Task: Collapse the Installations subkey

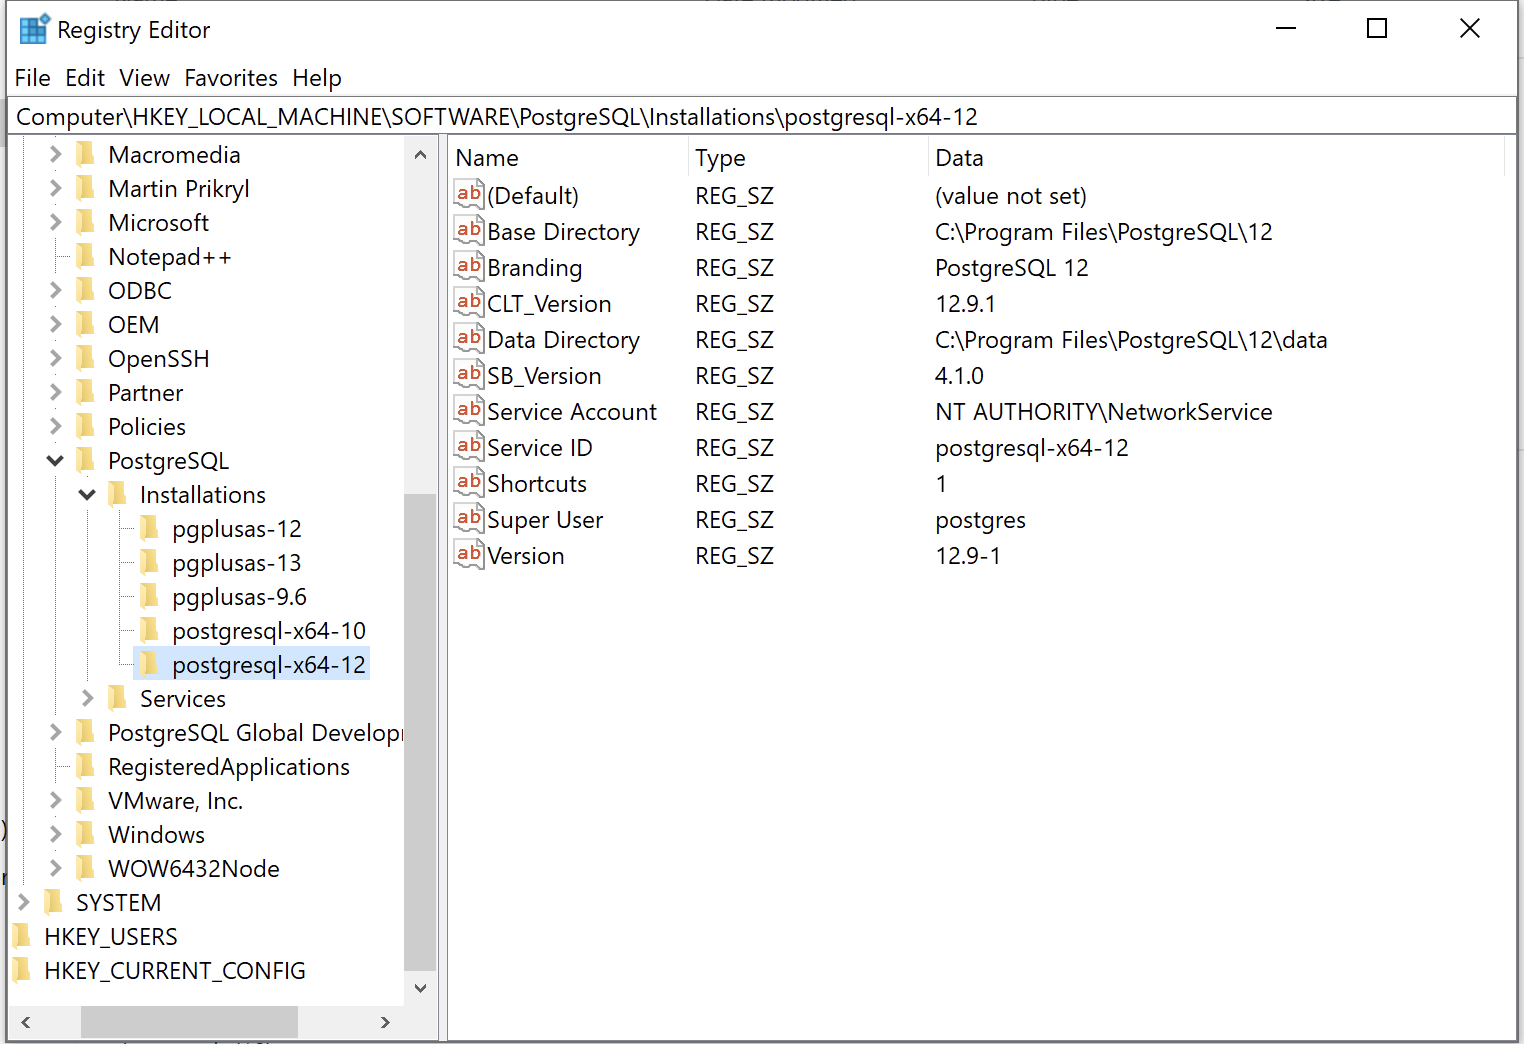Action: pyautogui.click(x=87, y=495)
